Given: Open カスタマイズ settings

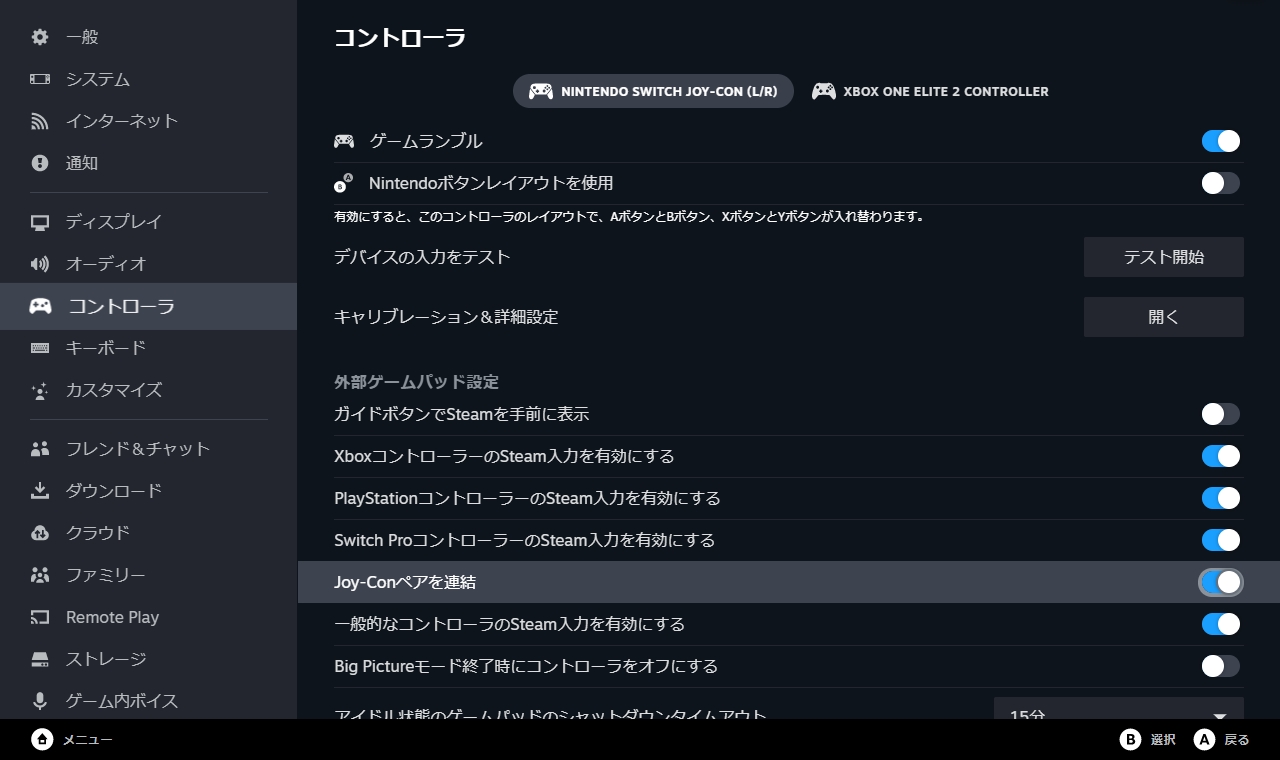Looking at the screenshot, I should (x=148, y=390).
